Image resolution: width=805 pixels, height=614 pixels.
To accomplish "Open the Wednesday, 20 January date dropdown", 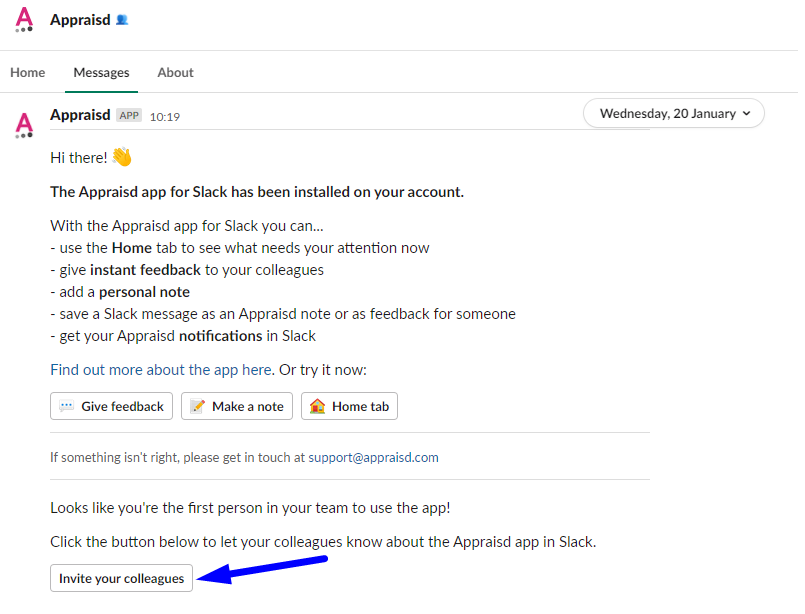I will [674, 113].
